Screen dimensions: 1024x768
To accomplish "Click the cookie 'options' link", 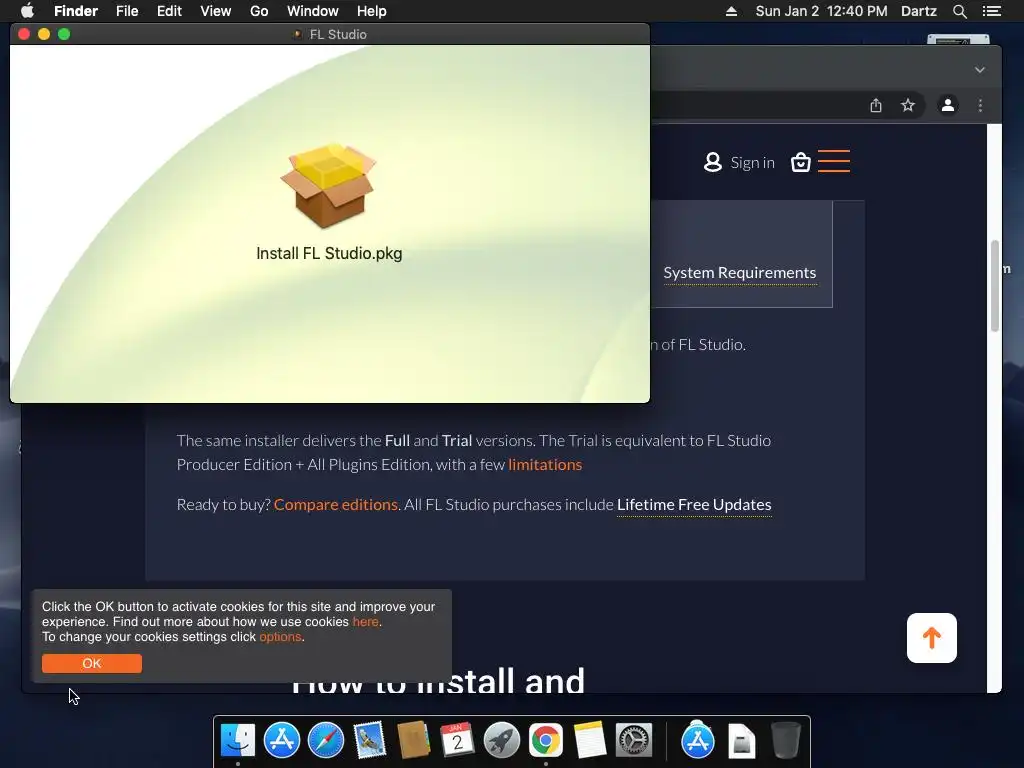I will pos(280,637).
